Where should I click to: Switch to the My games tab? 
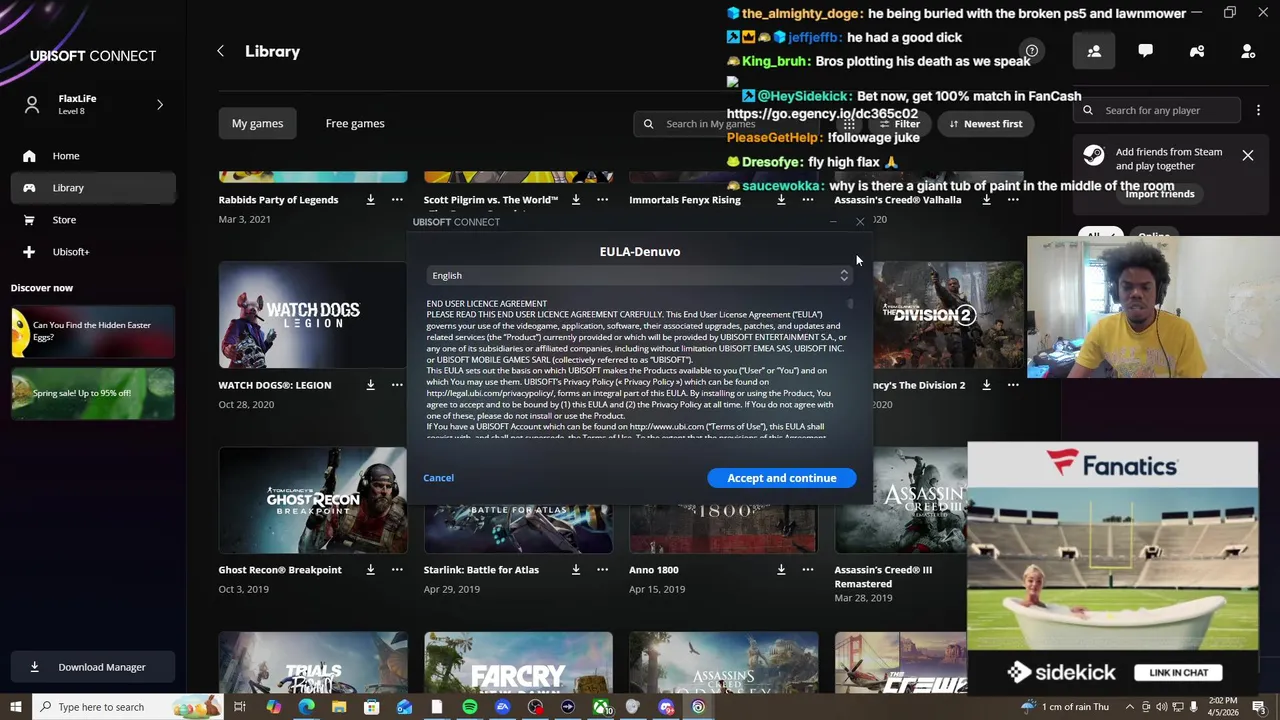[257, 124]
